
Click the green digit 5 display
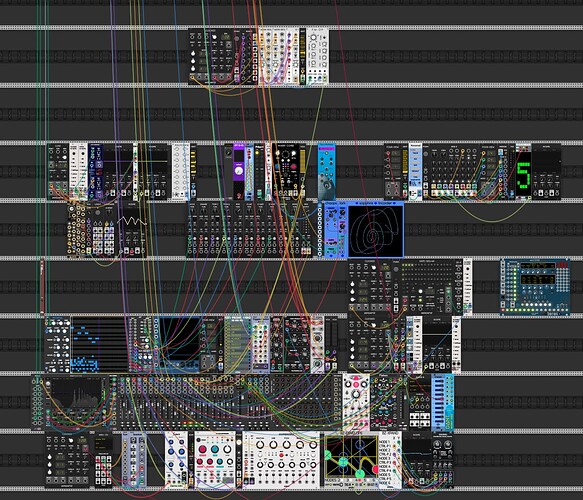tap(524, 174)
